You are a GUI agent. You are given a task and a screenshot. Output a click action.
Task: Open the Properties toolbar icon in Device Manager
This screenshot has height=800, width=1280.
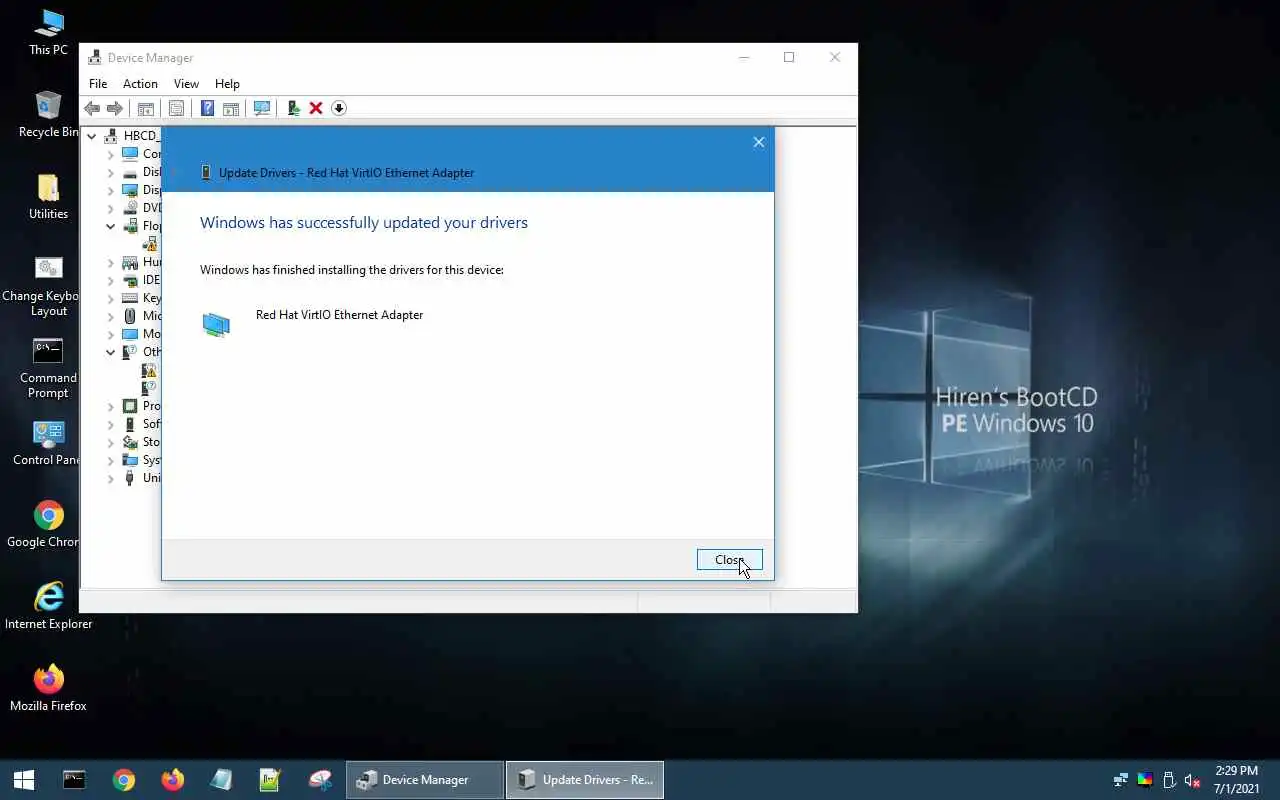pyautogui.click(x=176, y=108)
